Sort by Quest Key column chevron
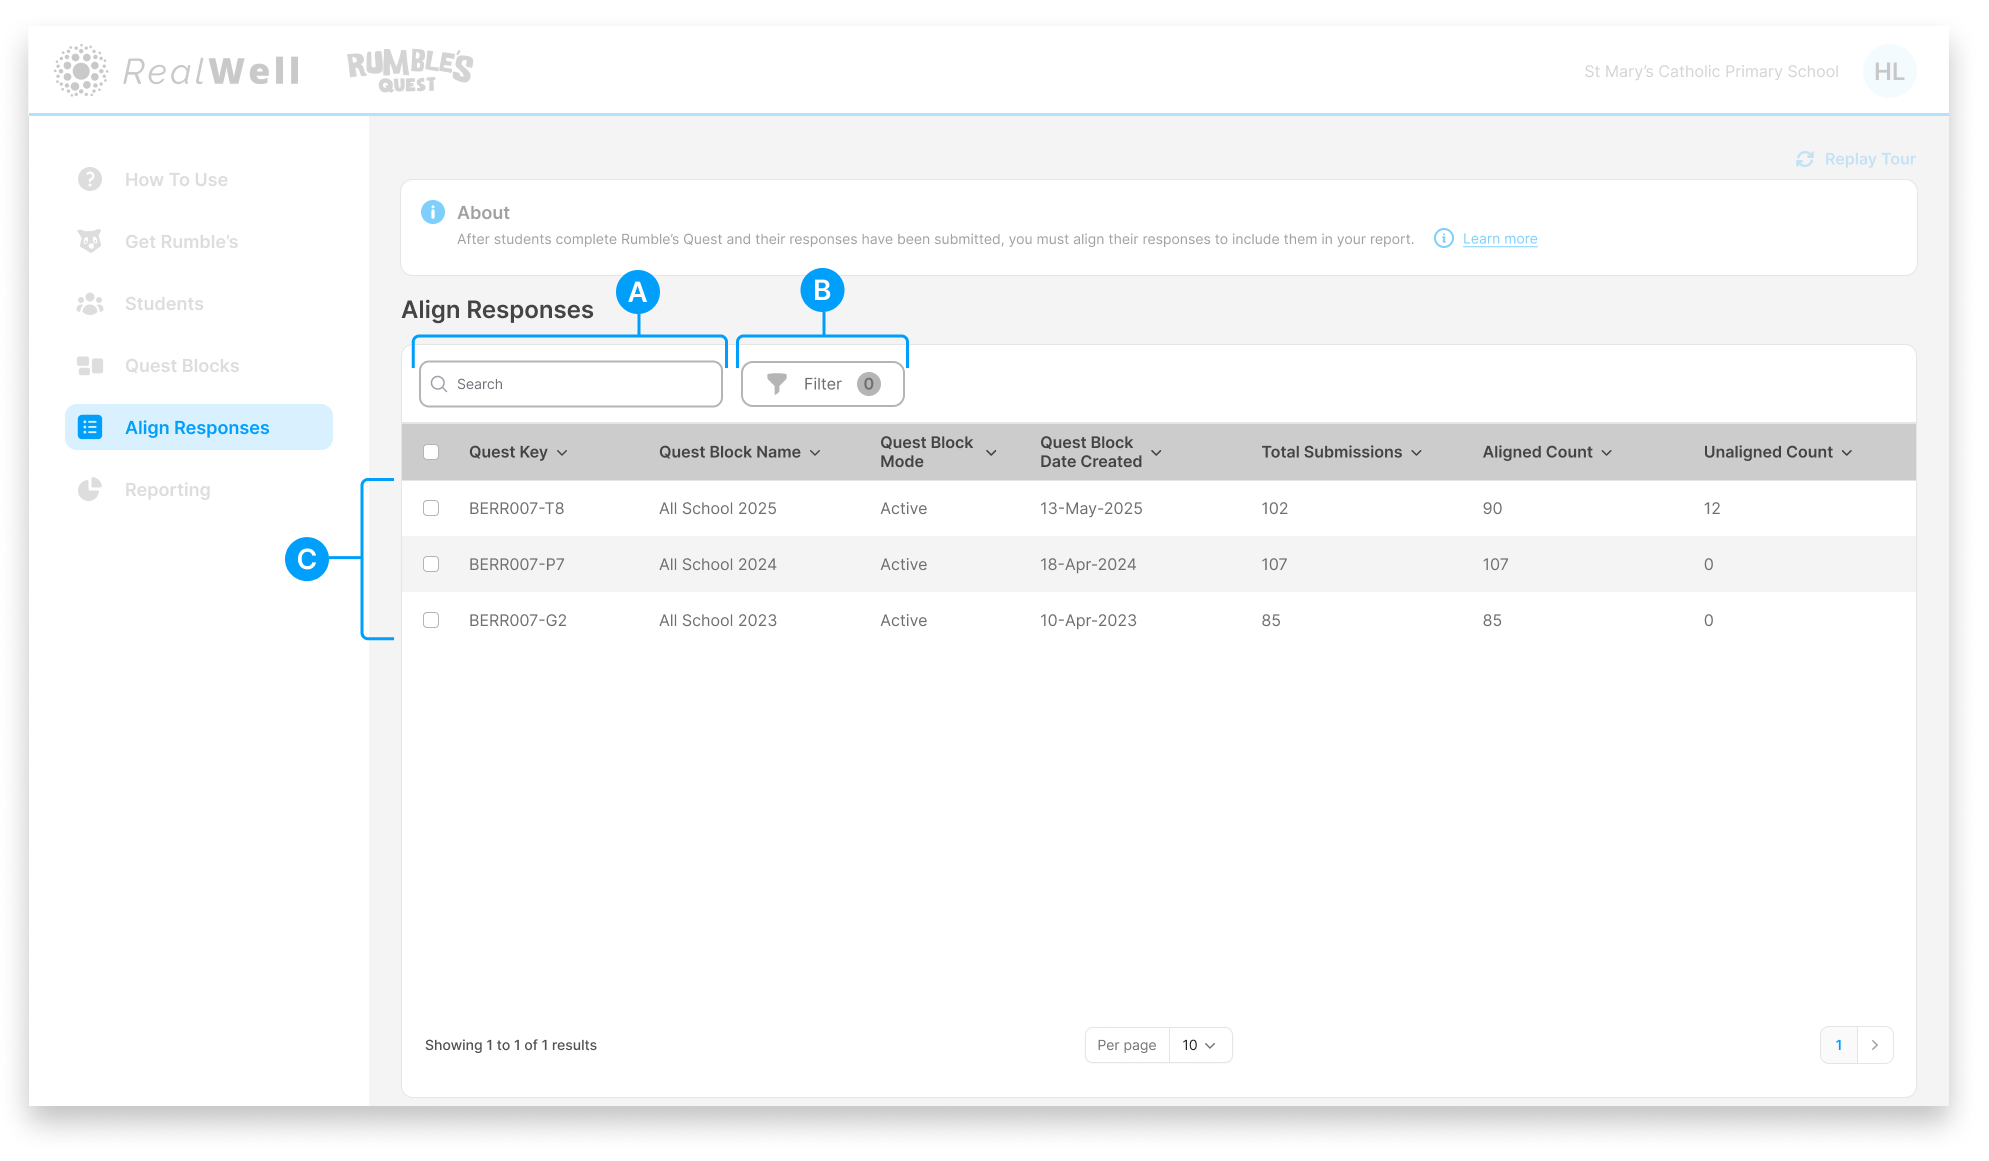Screen dimensions: 1989x1161 point(562,453)
